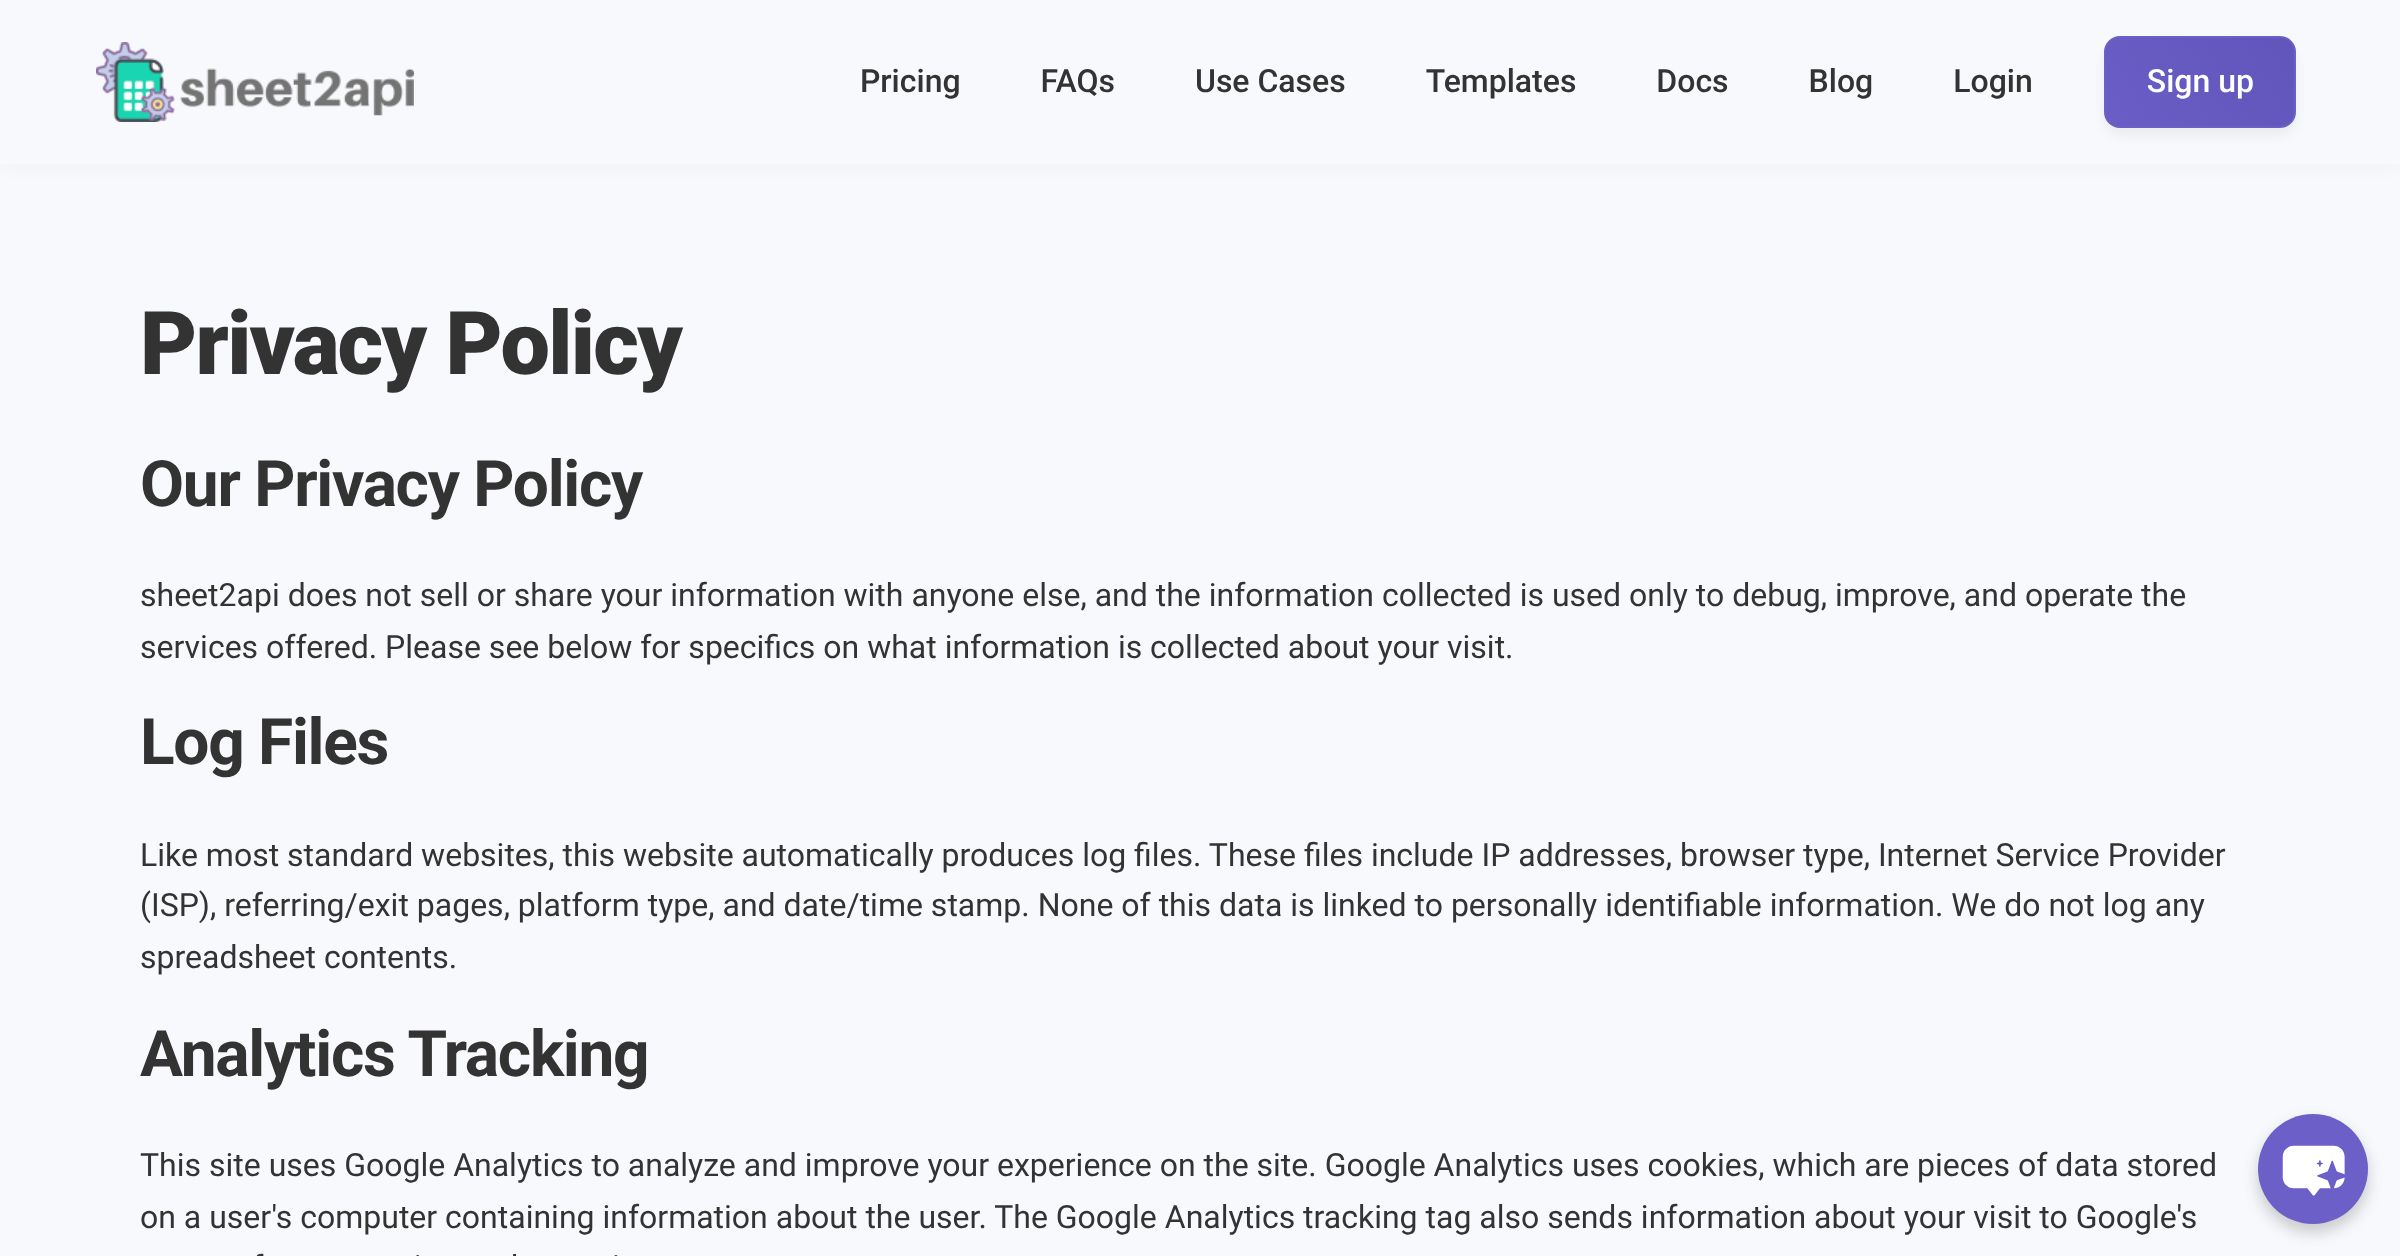Click the sheet2api logo icon
This screenshot has width=2400, height=1256.
[136, 86]
